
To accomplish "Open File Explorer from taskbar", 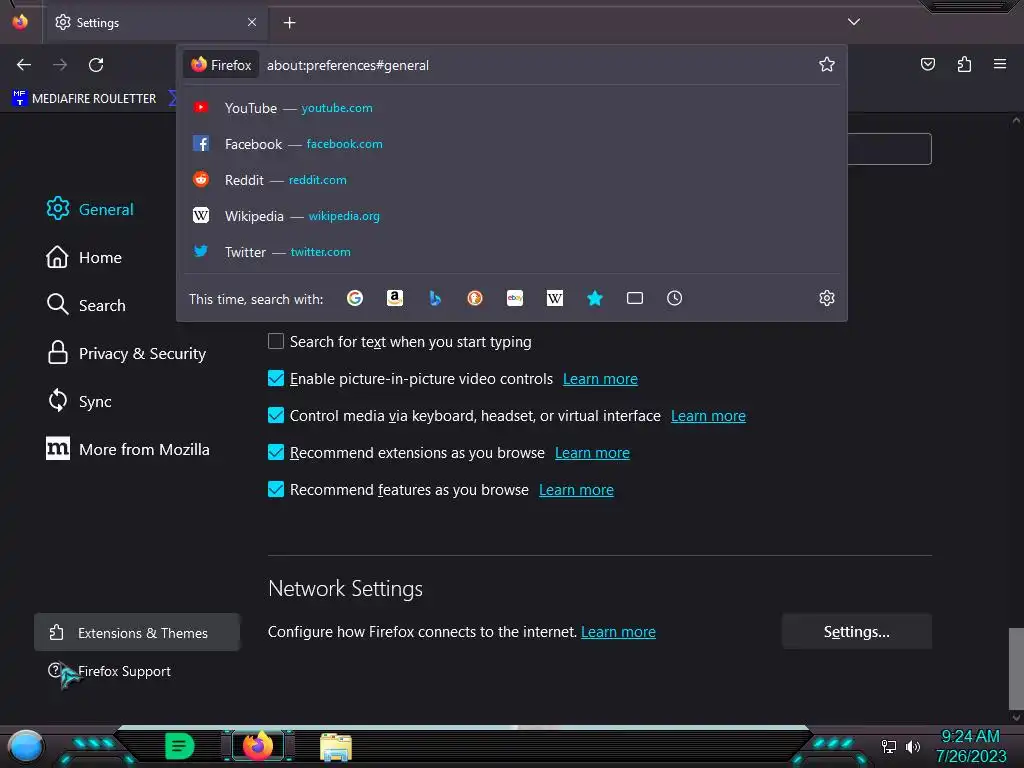I will pyautogui.click(x=336, y=746).
